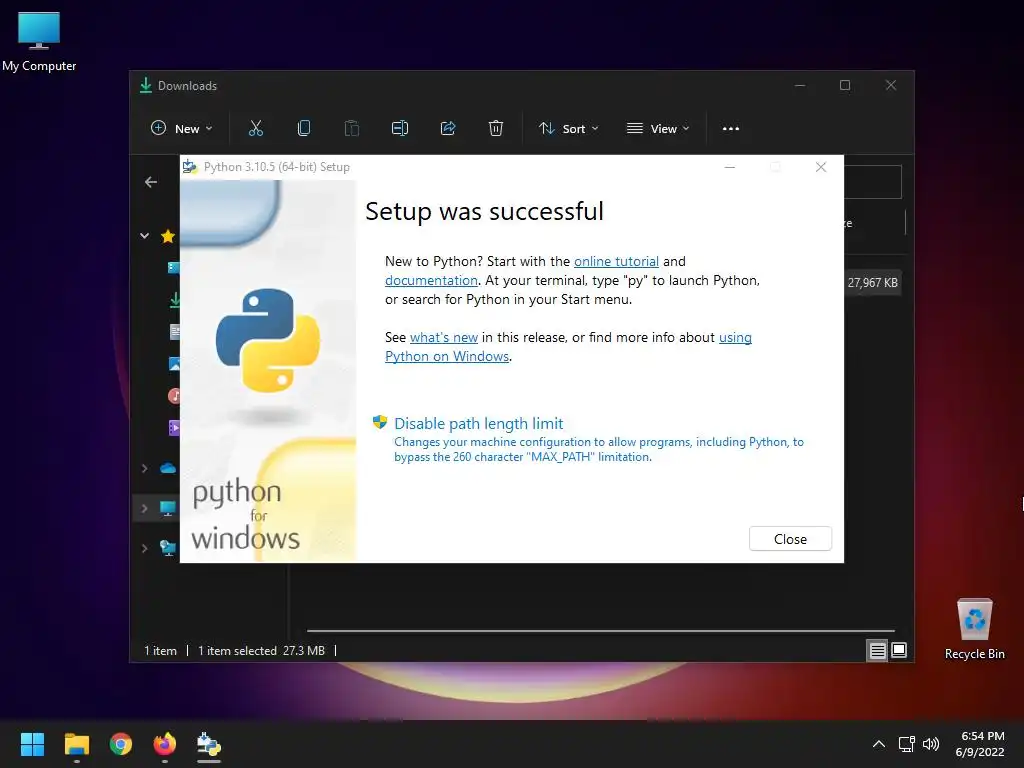Open the documentation link

(431, 280)
